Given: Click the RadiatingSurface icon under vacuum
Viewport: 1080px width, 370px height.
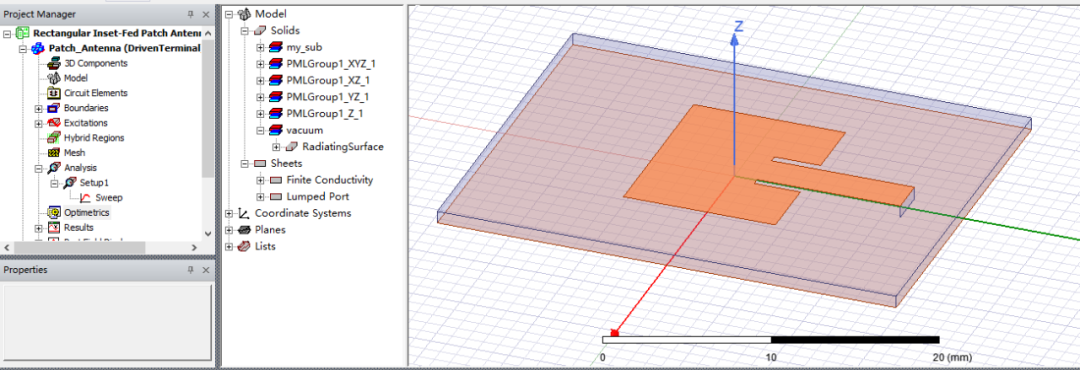Looking at the screenshot, I should (292, 147).
